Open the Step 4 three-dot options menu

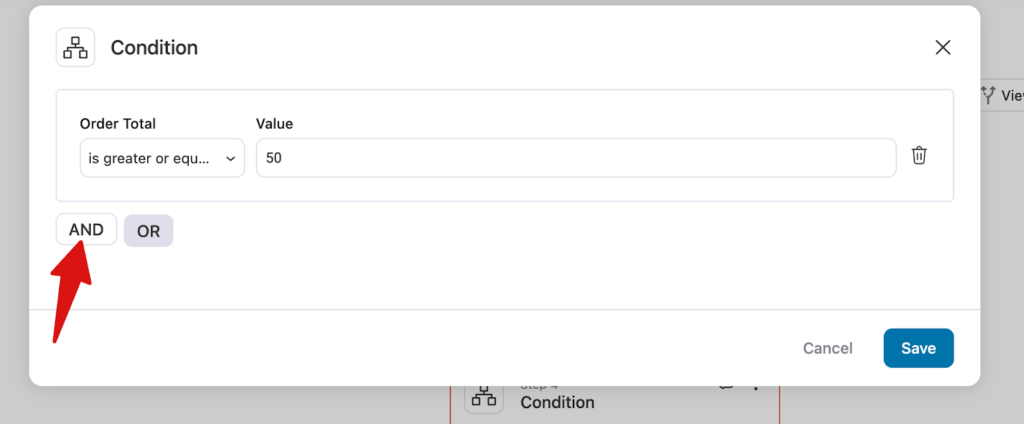point(755,387)
